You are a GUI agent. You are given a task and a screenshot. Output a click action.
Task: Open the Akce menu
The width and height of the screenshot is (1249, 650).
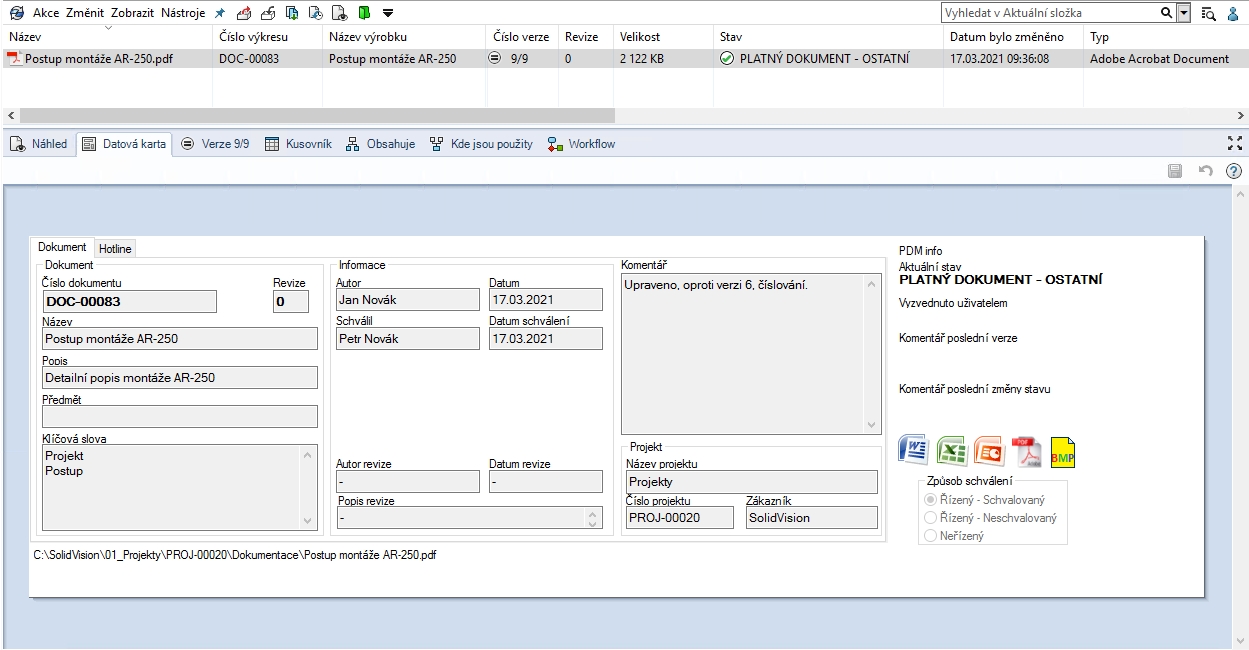[46, 13]
